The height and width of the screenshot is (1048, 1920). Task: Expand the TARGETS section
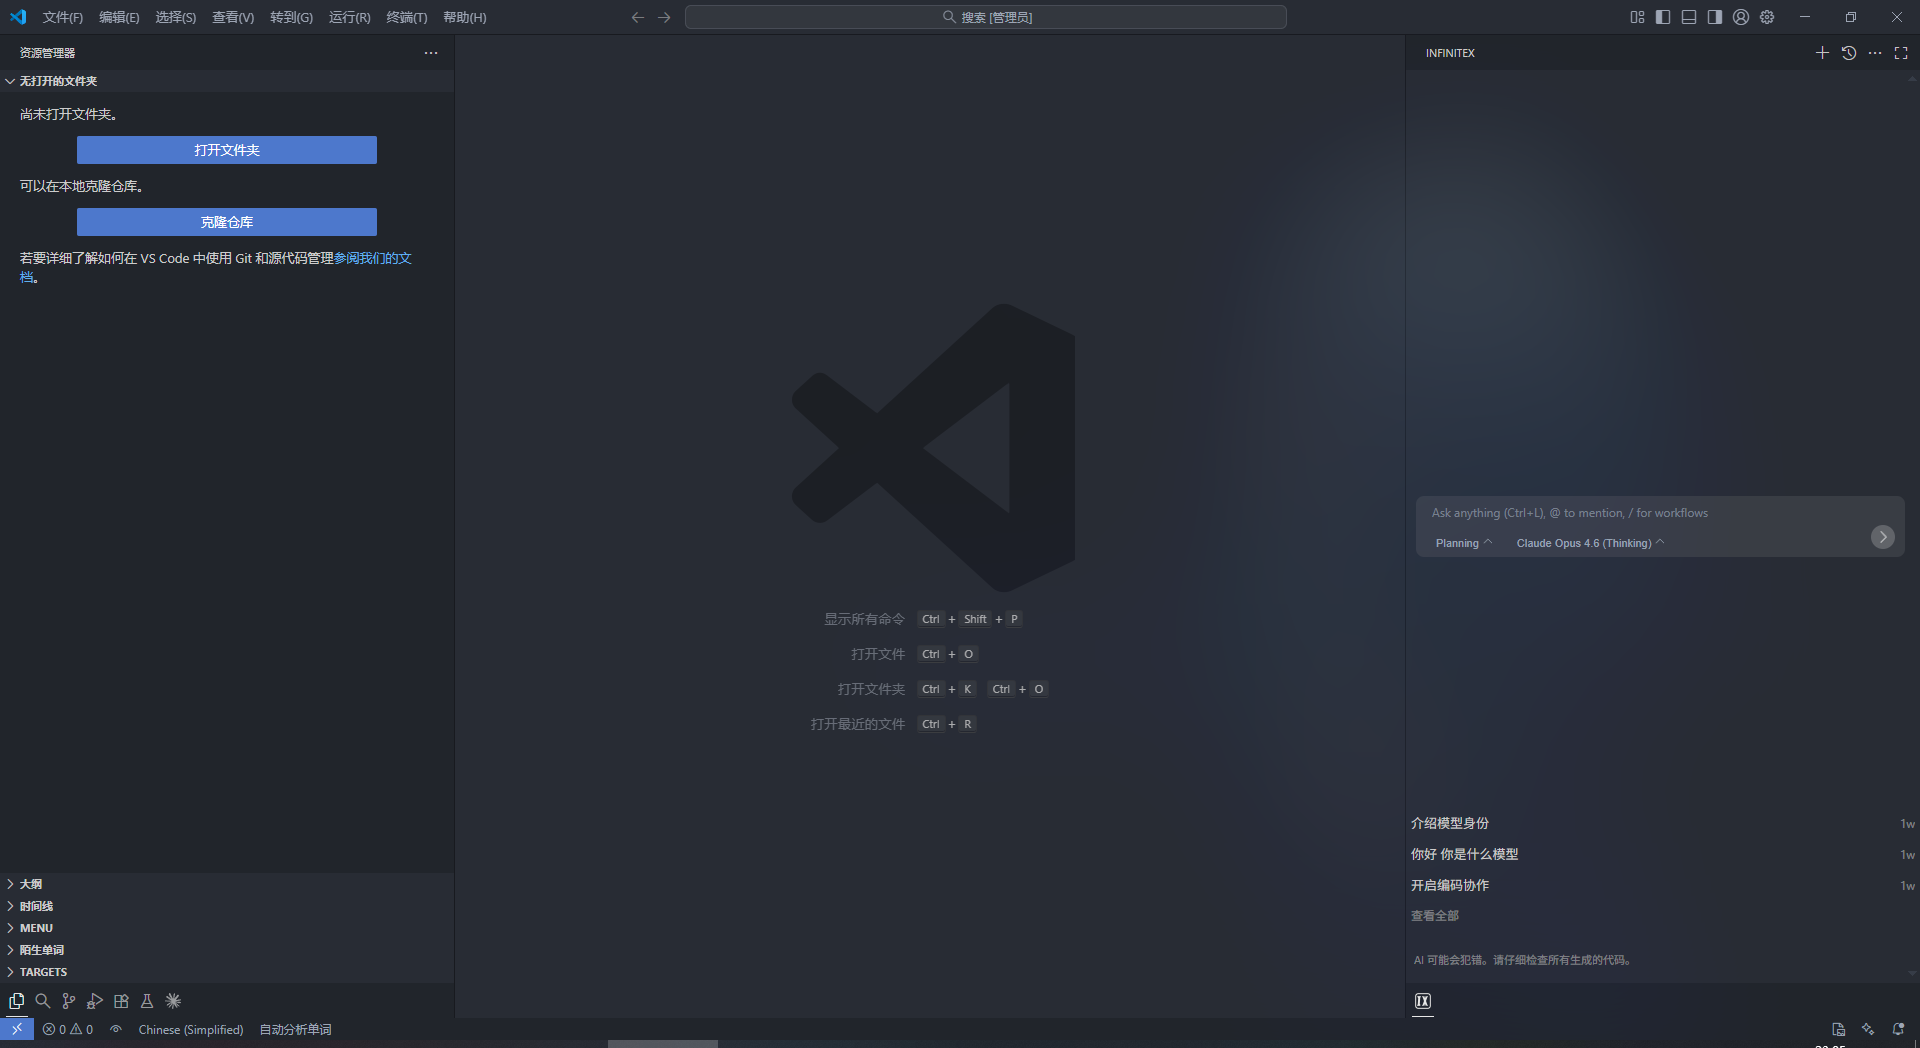tap(43, 972)
